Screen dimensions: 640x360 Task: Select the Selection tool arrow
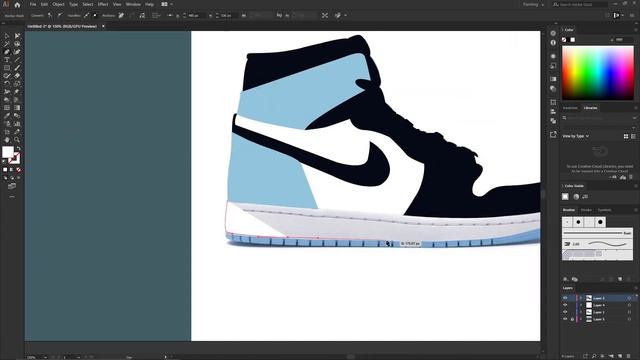(x=7, y=36)
